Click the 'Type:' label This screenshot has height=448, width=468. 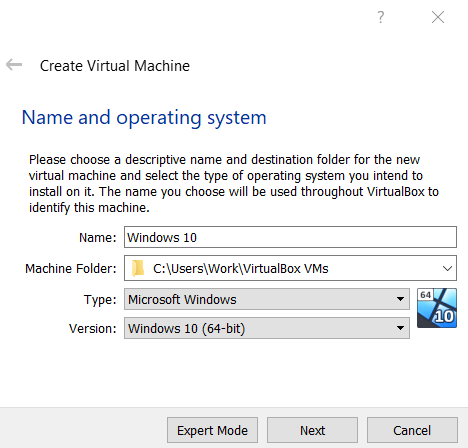[100, 300]
